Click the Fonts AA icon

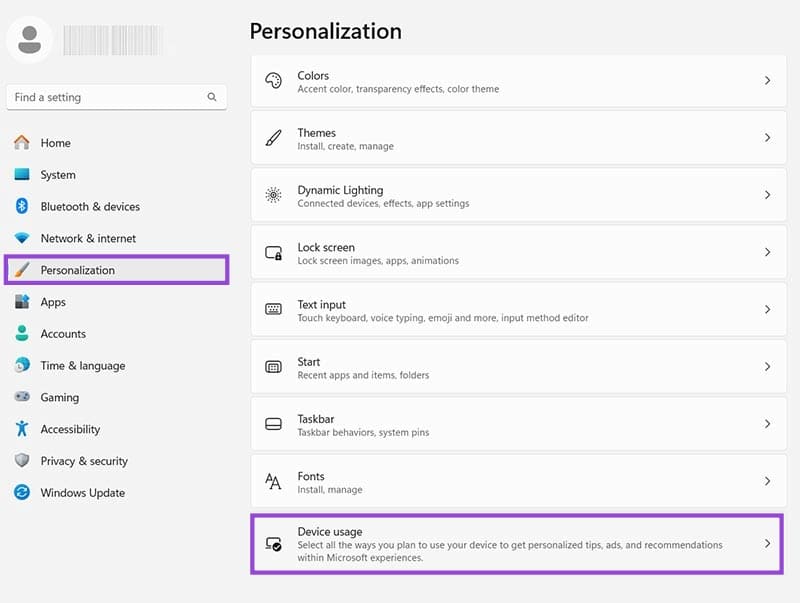point(273,481)
